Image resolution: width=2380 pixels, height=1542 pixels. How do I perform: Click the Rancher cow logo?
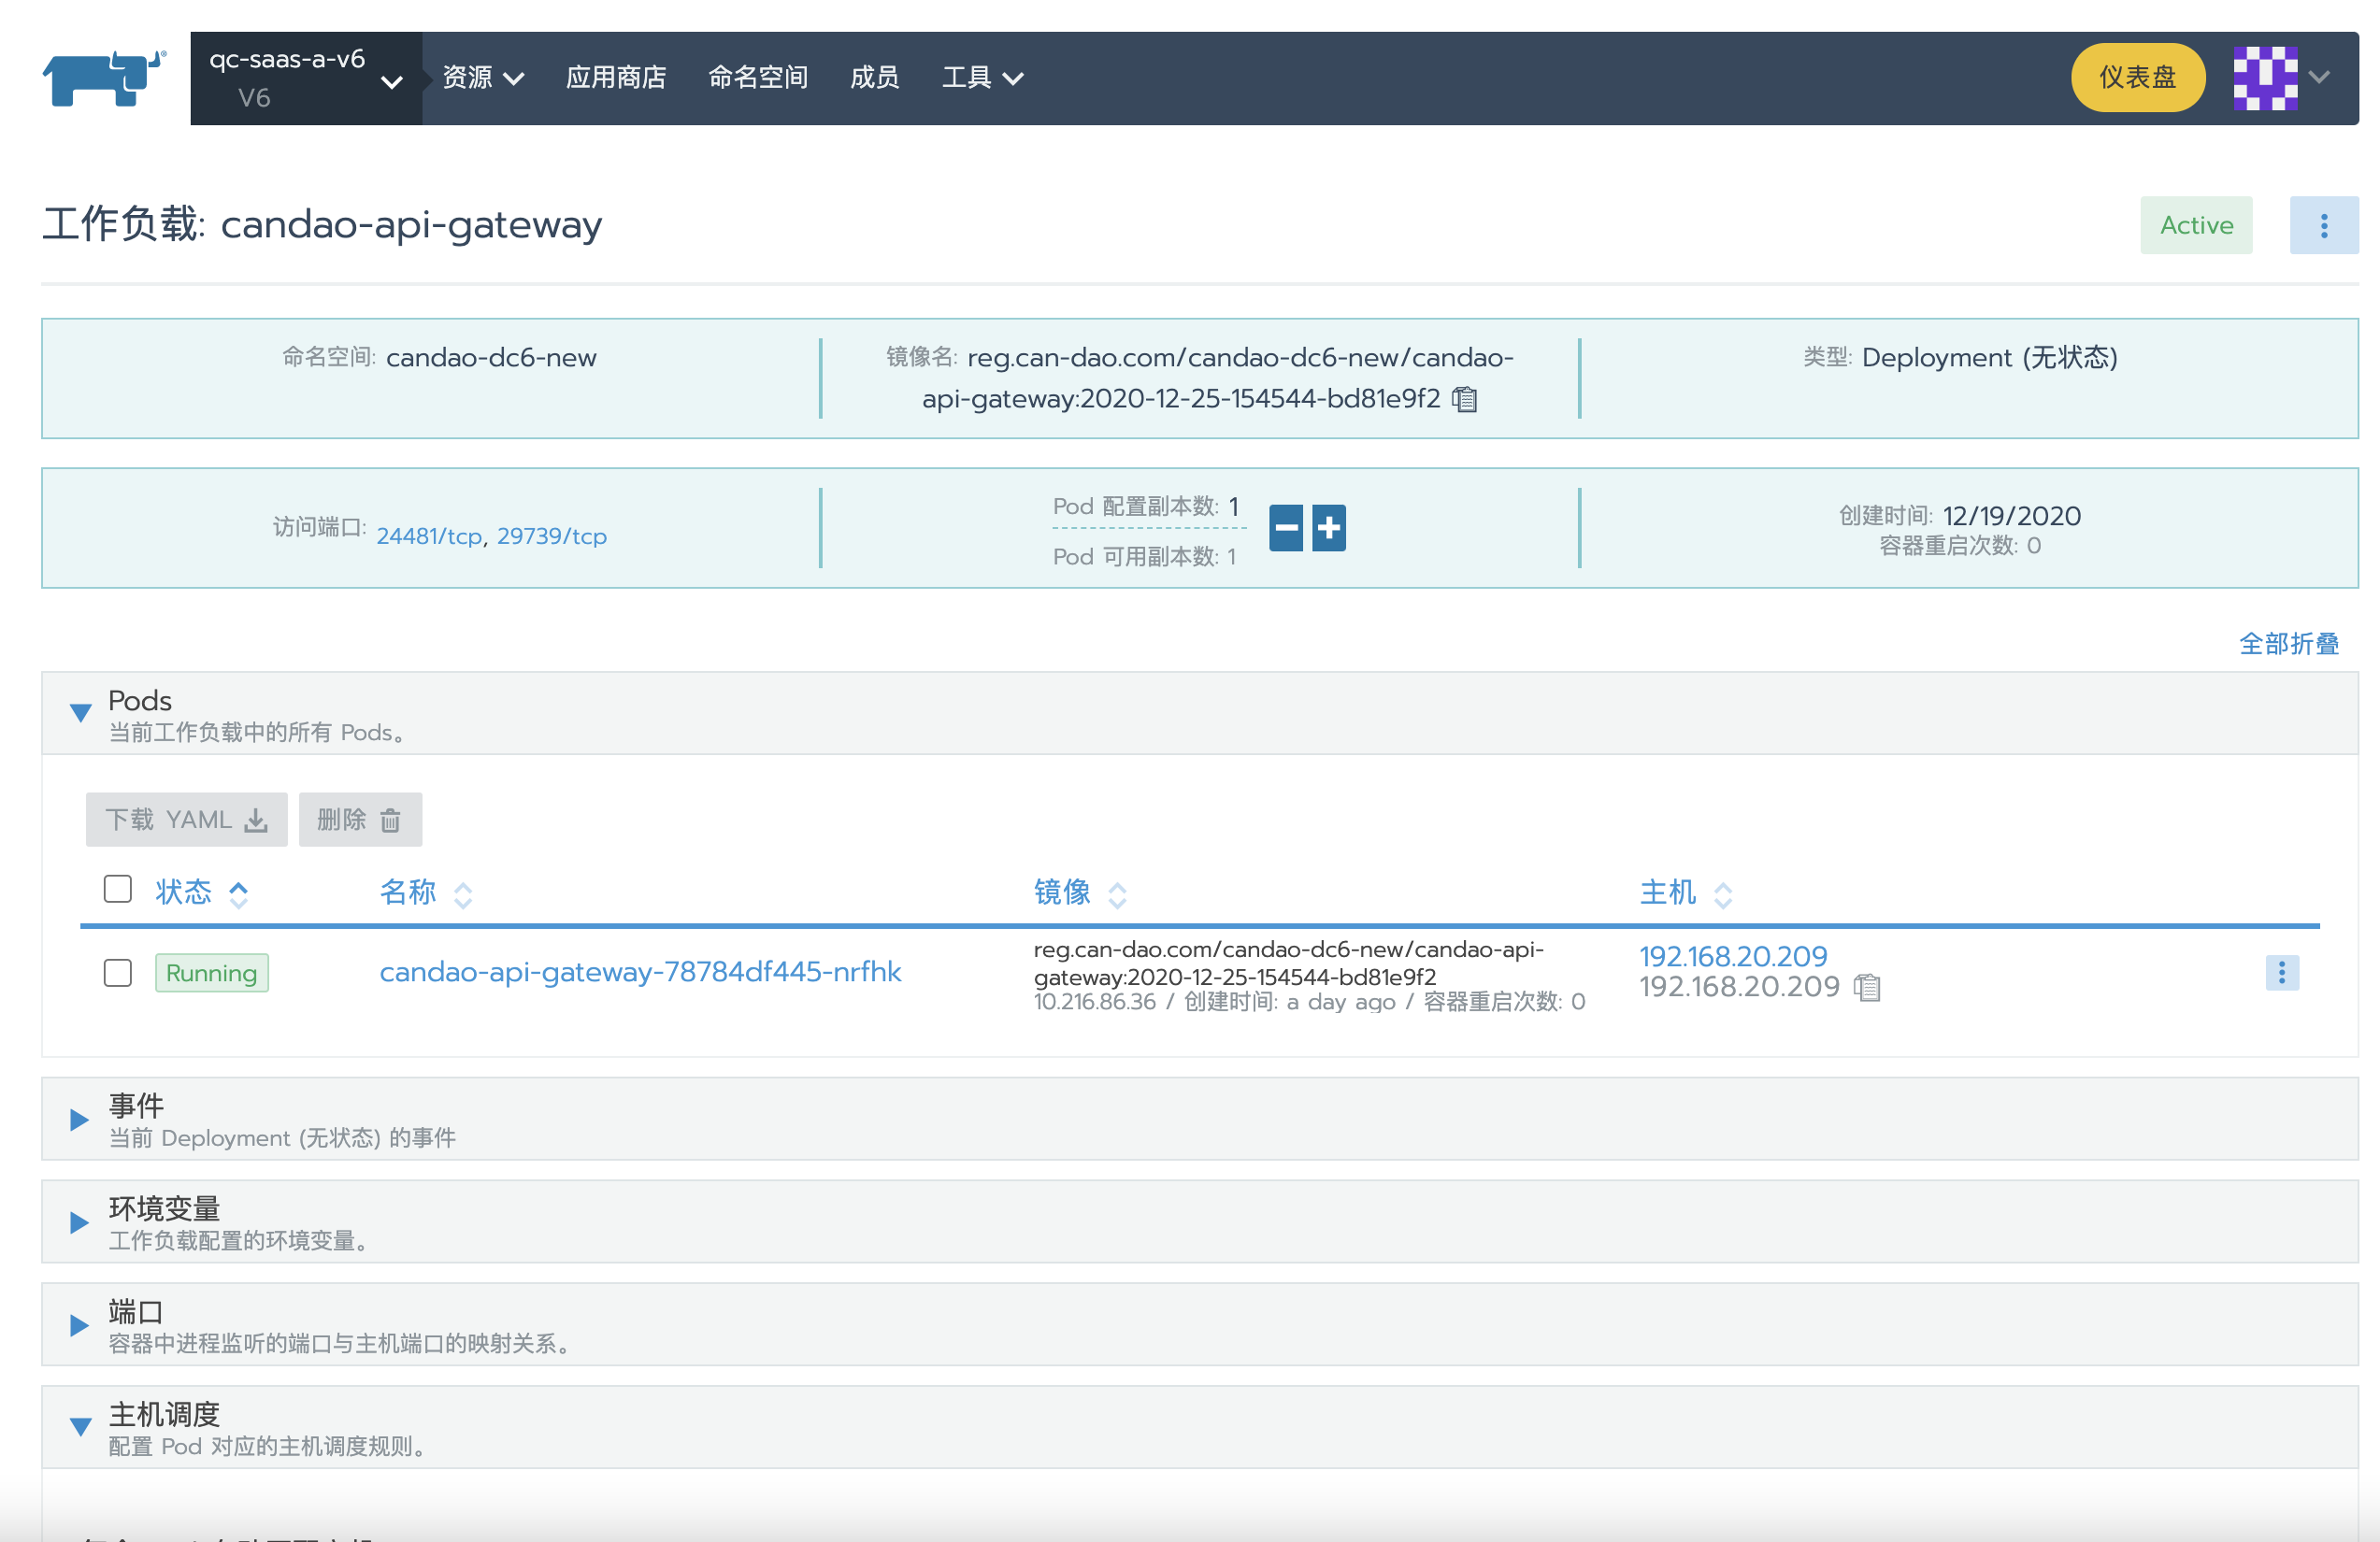[x=103, y=78]
